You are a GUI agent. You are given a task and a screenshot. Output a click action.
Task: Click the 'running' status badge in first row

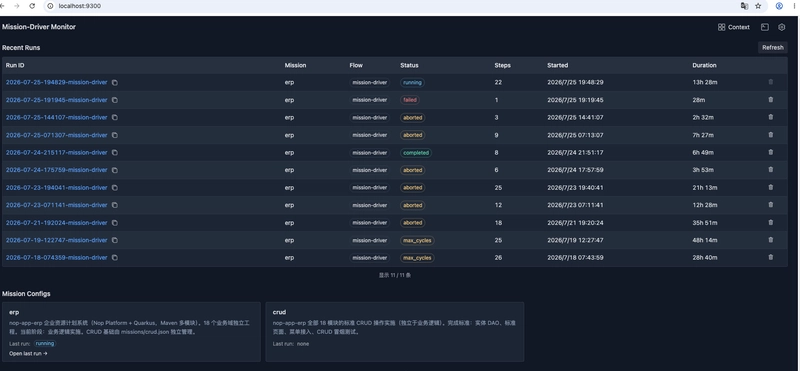coord(412,83)
